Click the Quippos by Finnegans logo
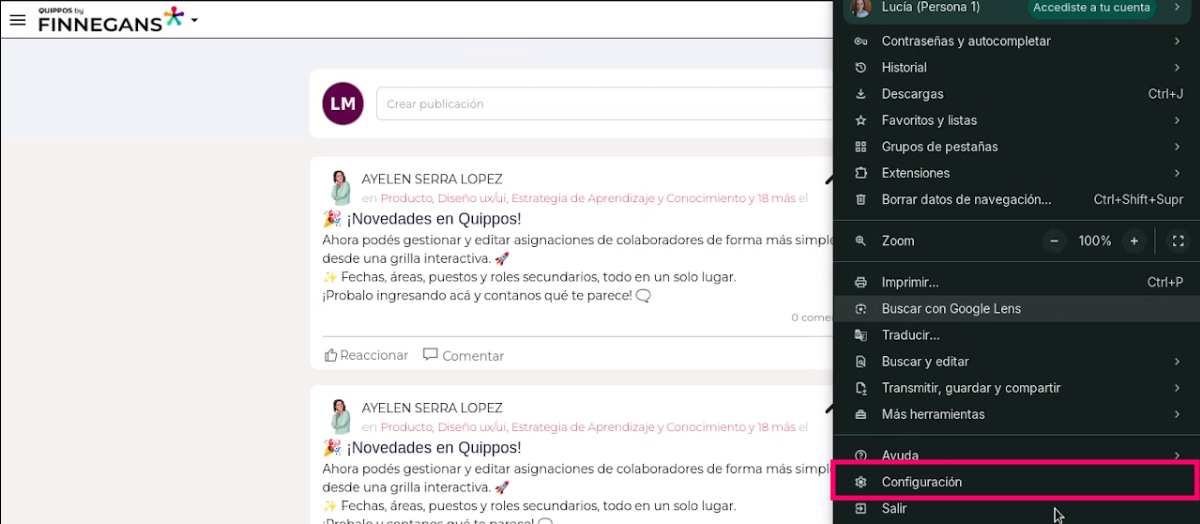This screenshot has width=1200, height=524. click(110, 19)
